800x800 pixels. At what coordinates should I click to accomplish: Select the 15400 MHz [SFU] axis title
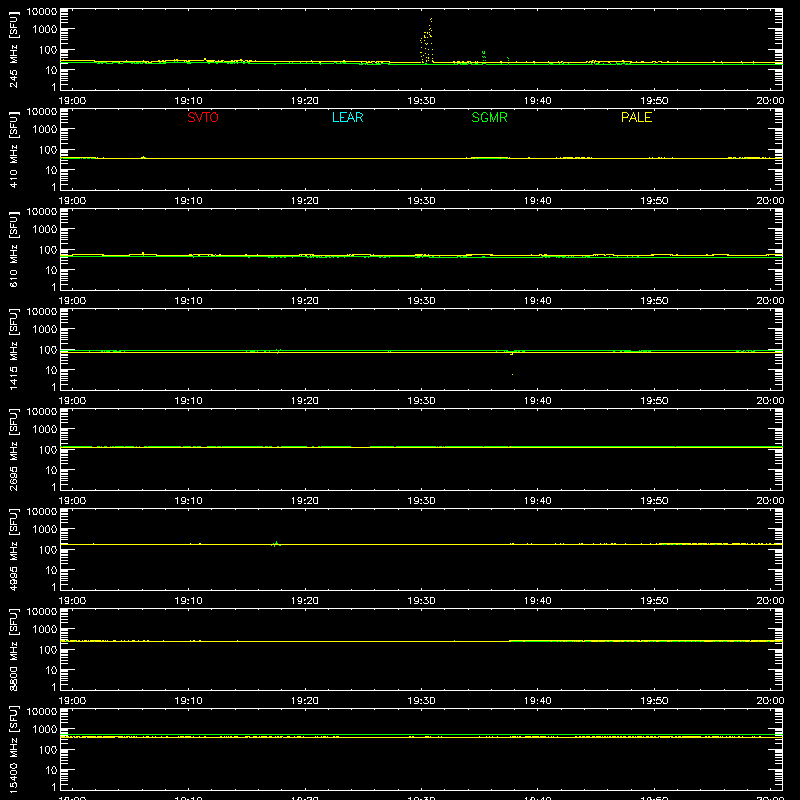click(14, 749)
